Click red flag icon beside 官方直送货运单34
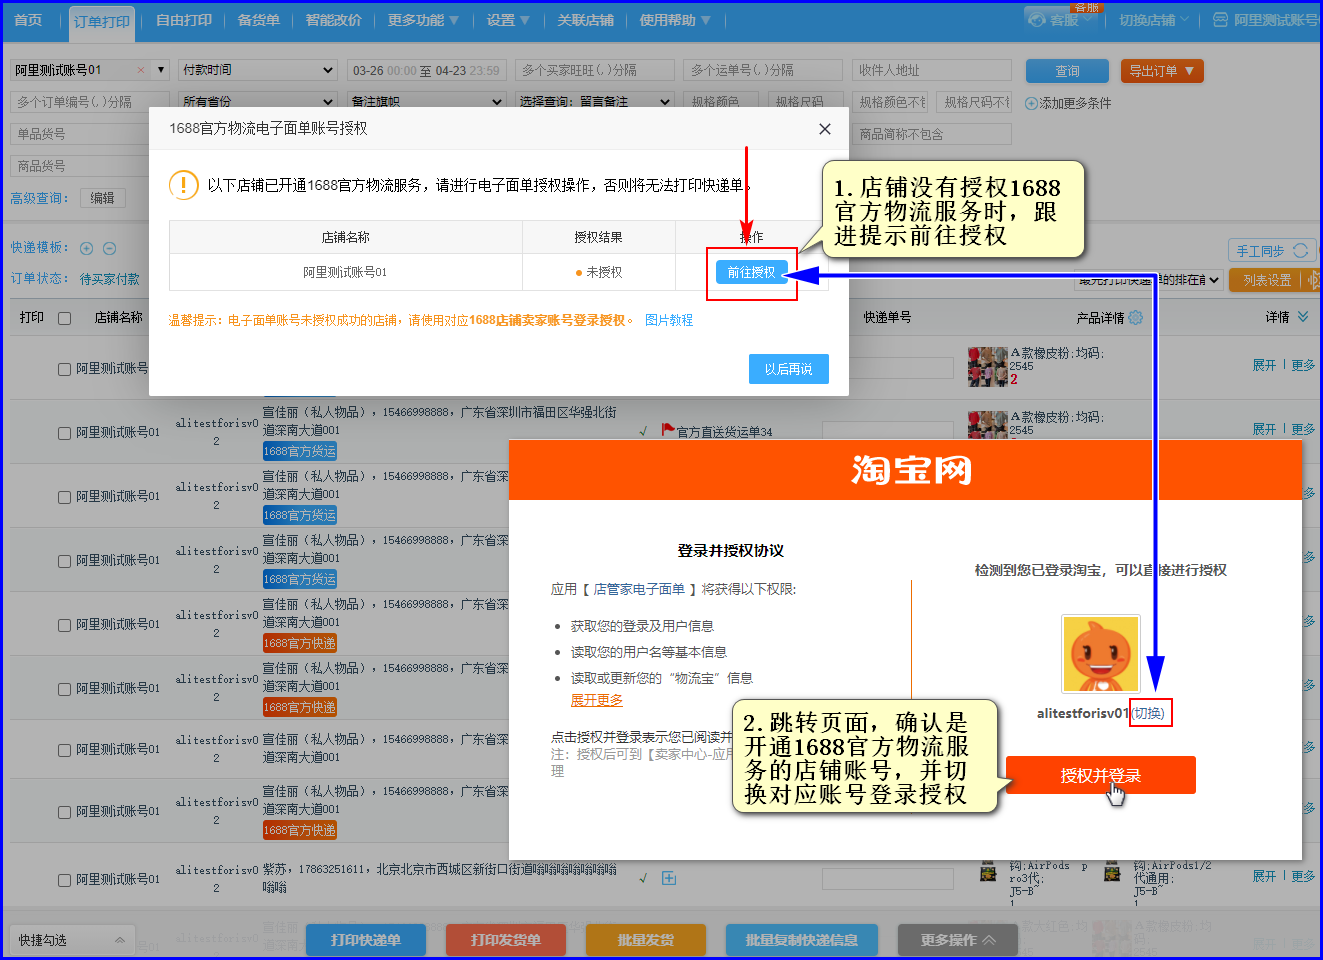This screenshot has height=960, width=1323. [x=668, y=430]
